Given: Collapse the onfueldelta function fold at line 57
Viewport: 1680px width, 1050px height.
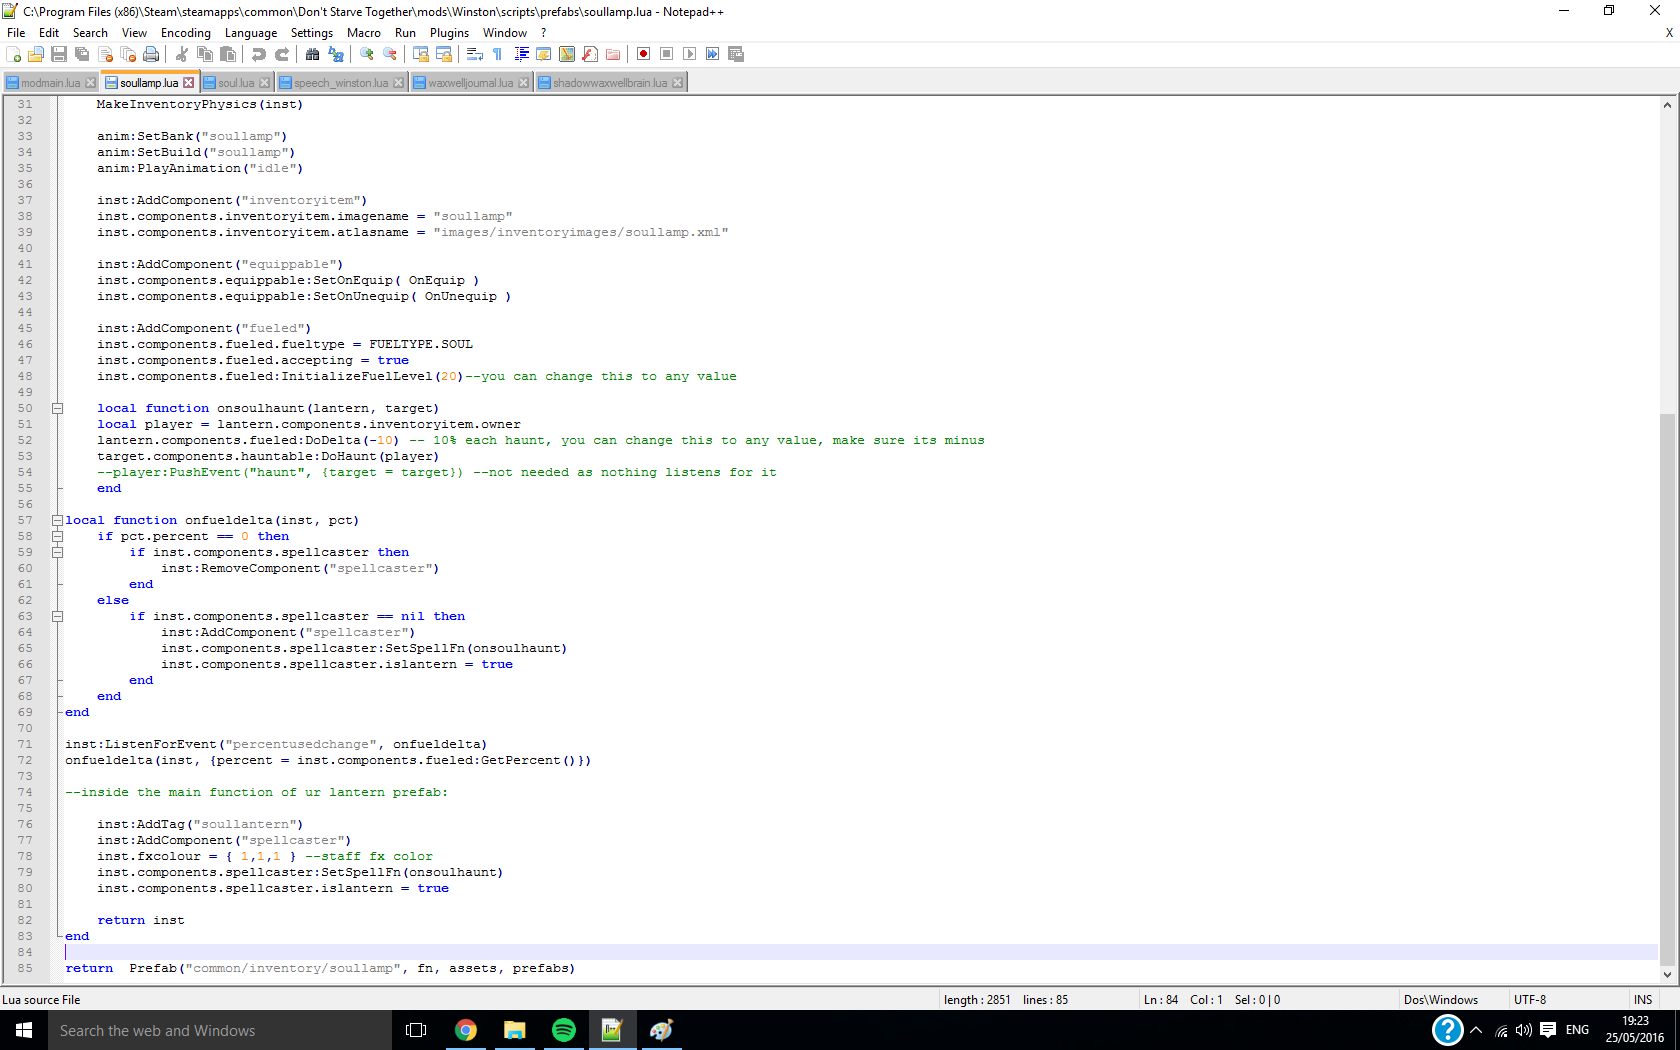Looking at the screenshot, I should point(57,520).
